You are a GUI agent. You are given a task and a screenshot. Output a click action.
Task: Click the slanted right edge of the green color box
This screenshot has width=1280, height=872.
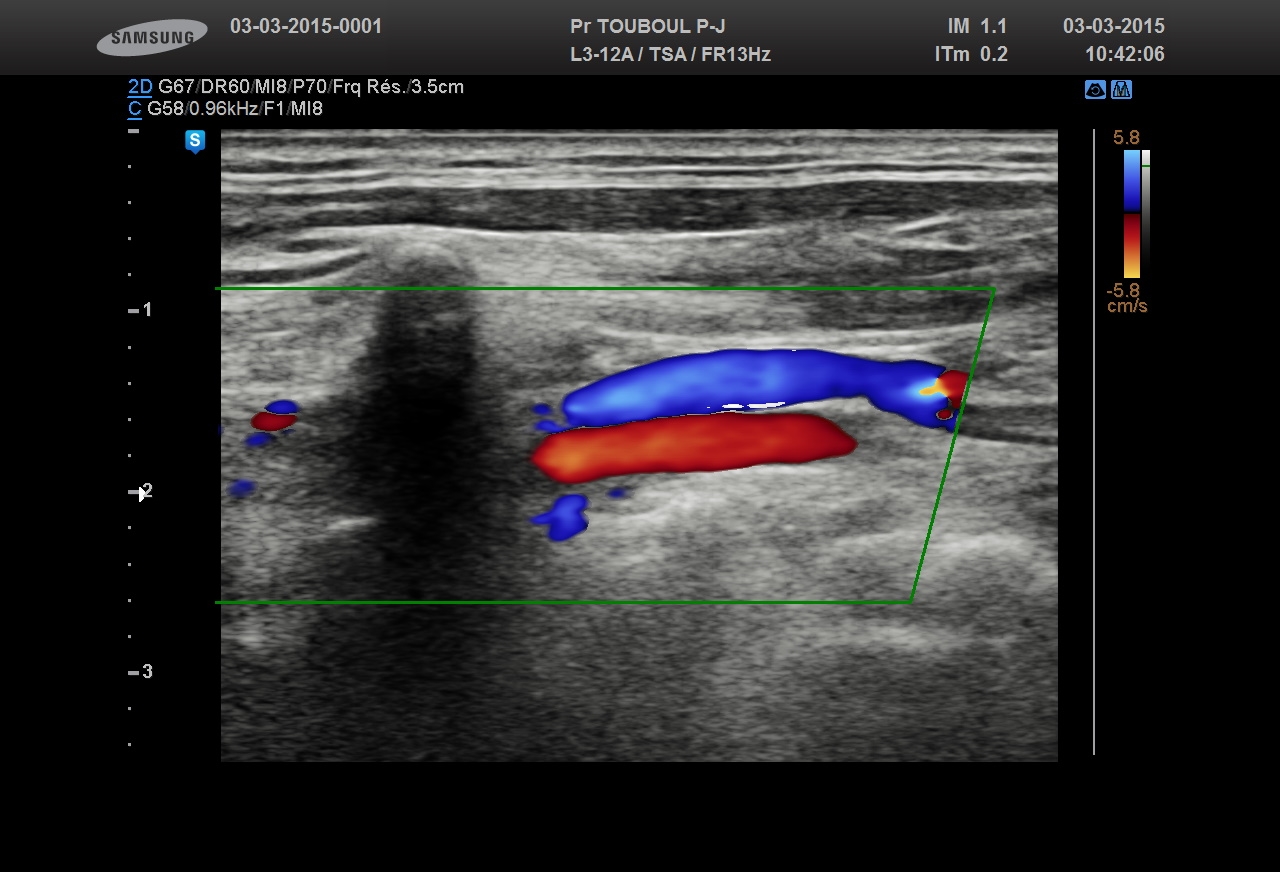pyautogui.click(x=953, y=445)
